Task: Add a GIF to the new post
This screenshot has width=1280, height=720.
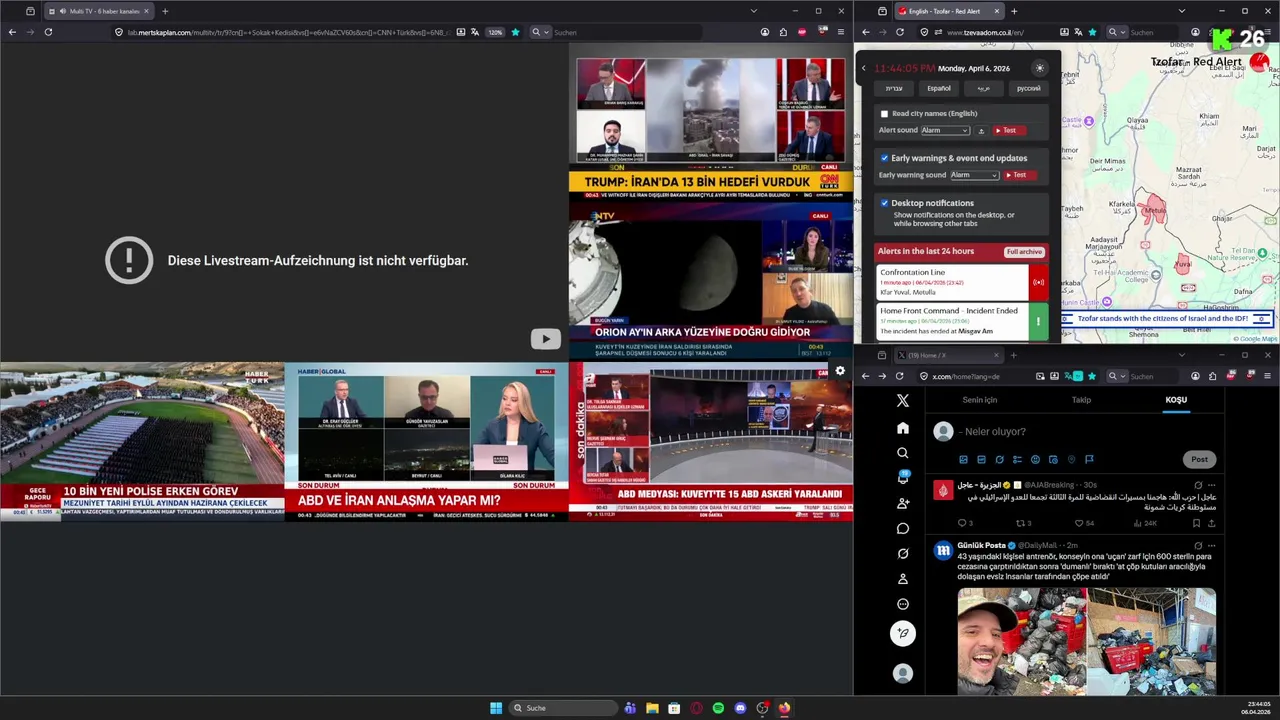Action: pos(981,459)
